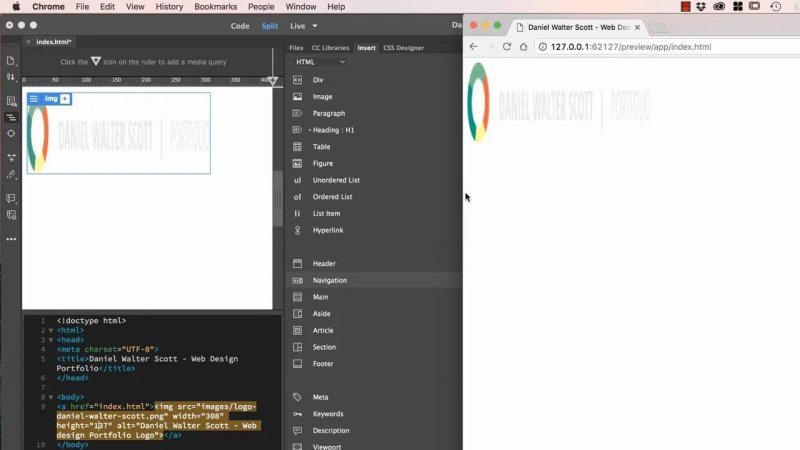800x450 pixels.
Task: Open the Time Machine menu bar icon
Action: pos(776,7)
